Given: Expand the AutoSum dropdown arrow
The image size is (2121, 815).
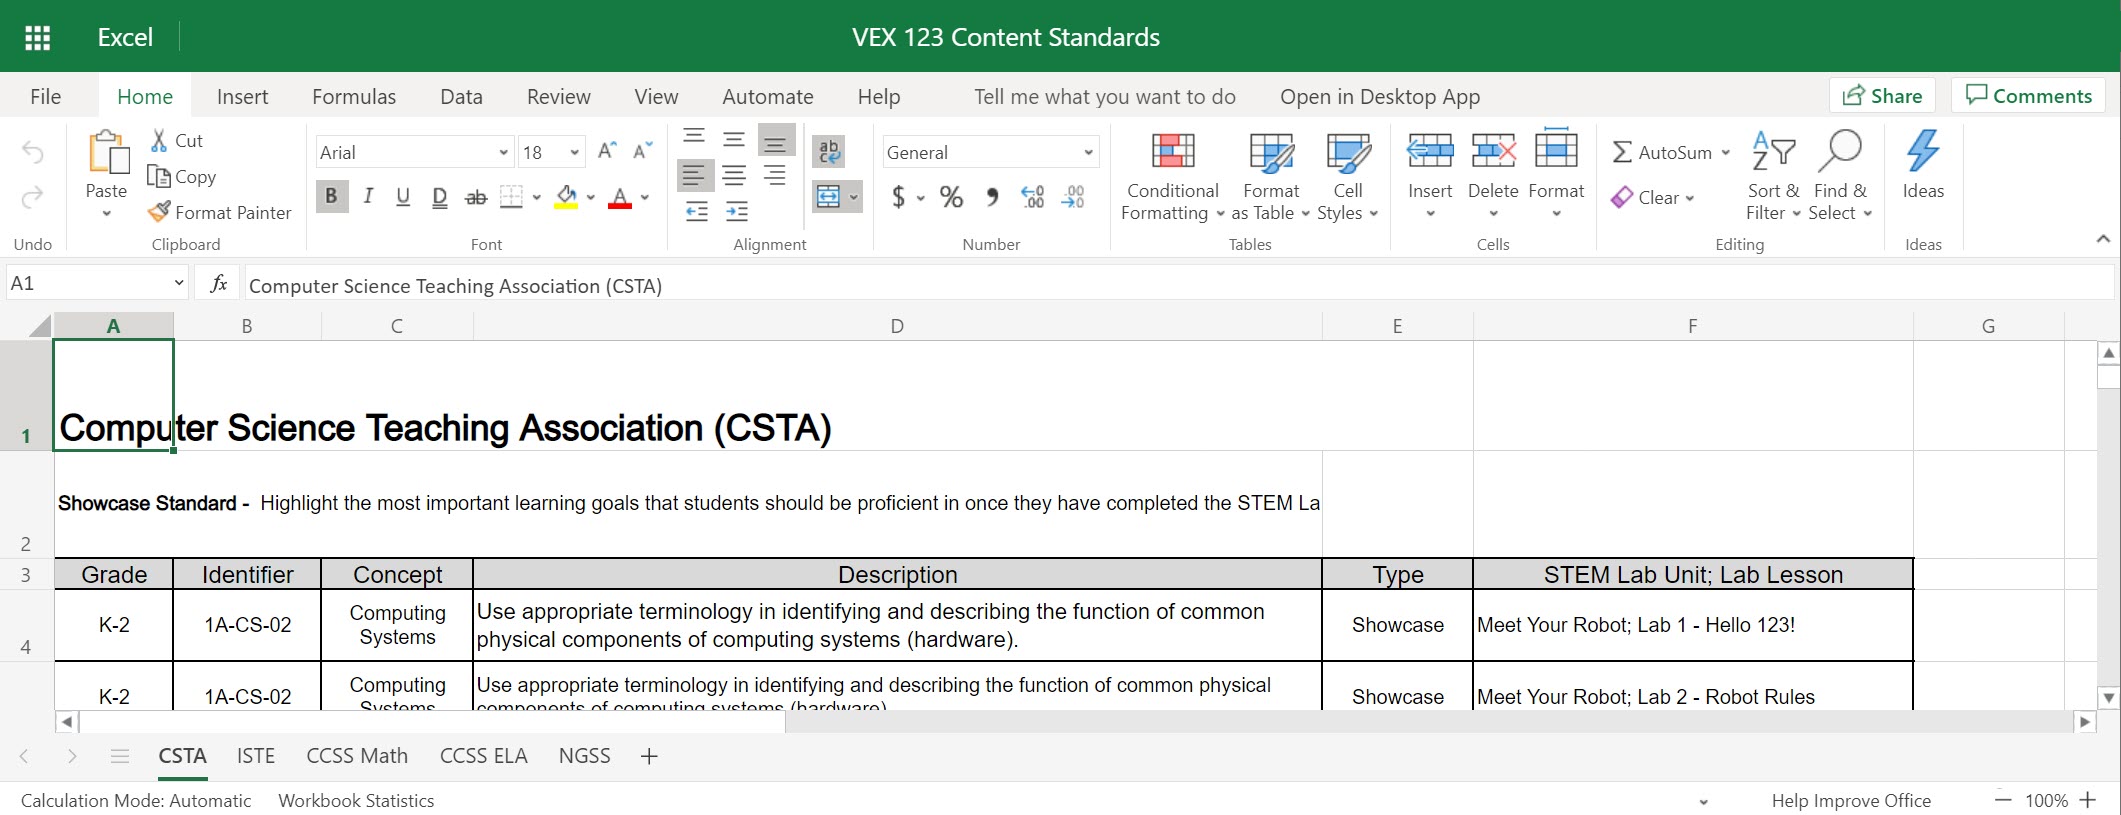Looking at the screenshot, I should (x=1725, y=153).
